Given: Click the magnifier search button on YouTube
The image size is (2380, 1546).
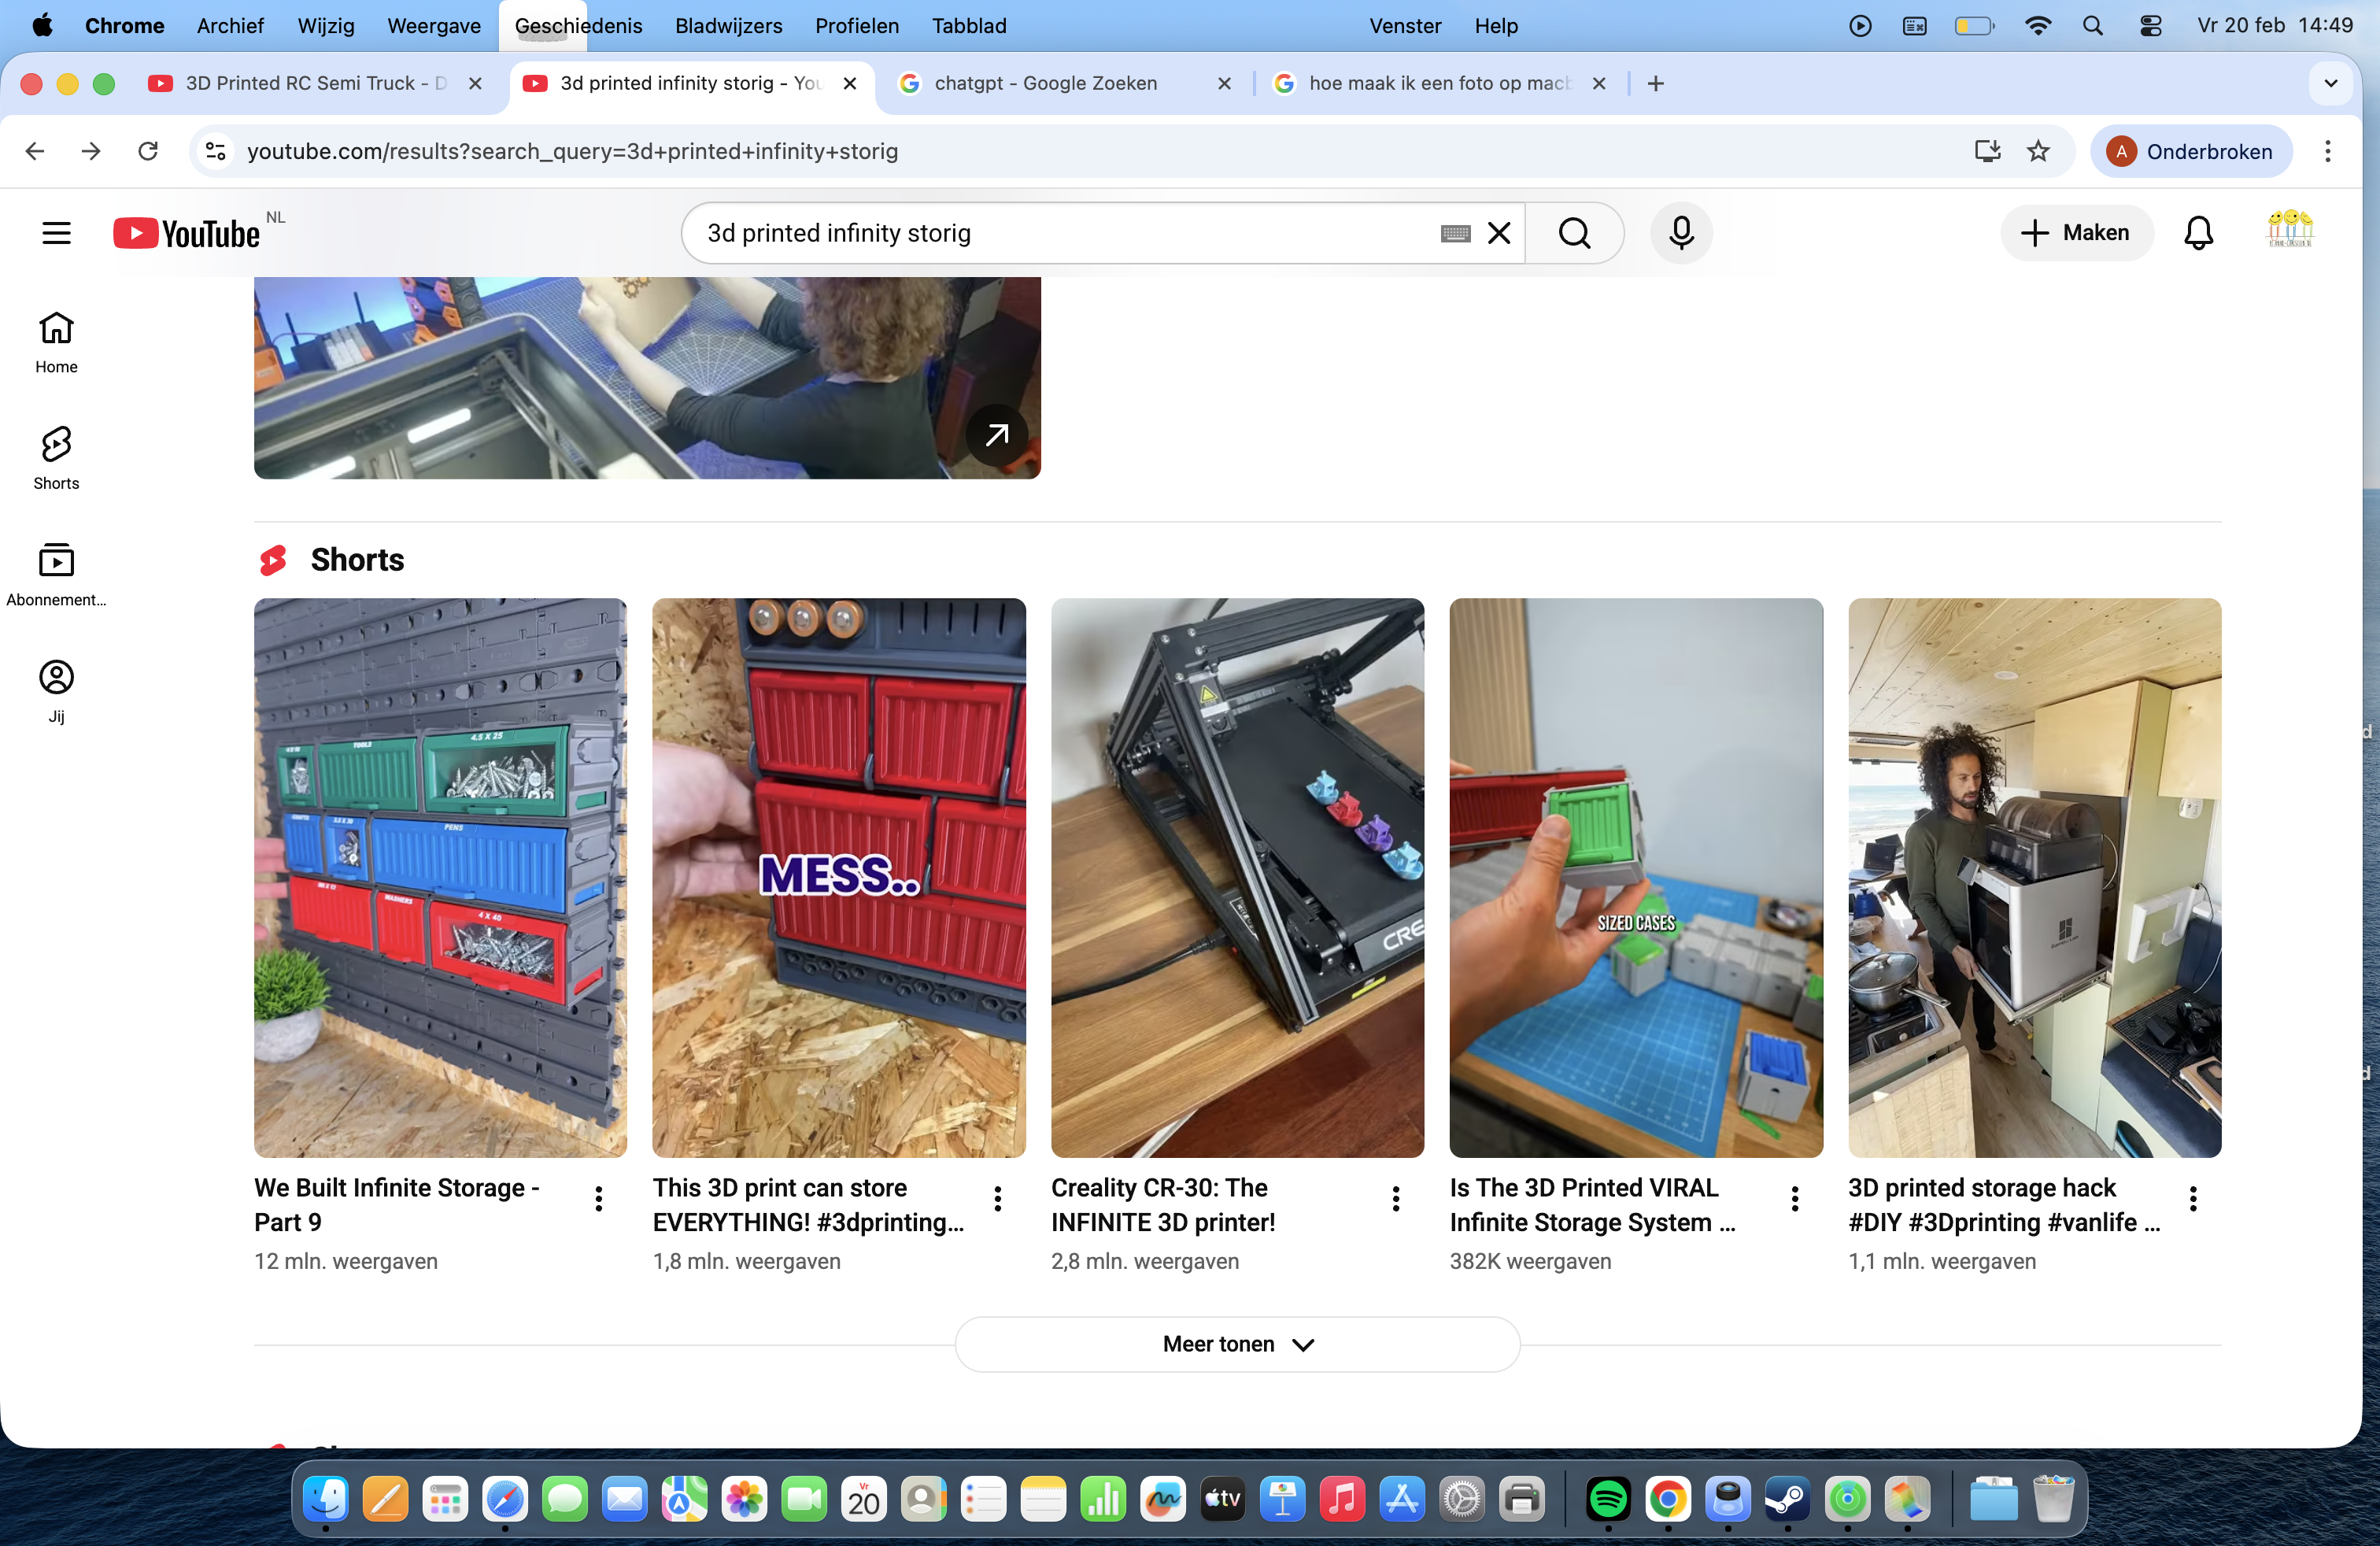Looking at the screenshot, I should click(1574, 233).
